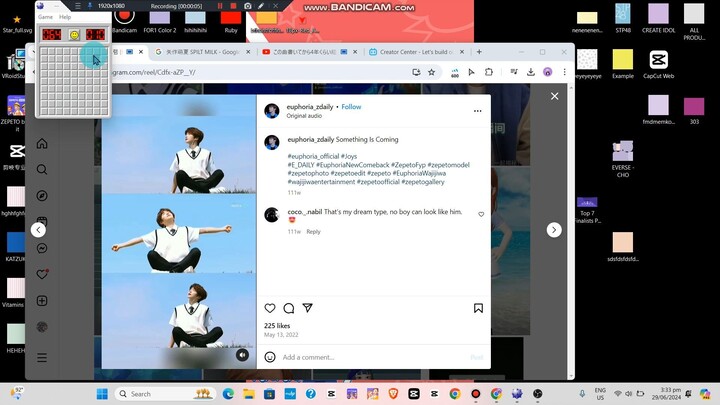
Task: Open the emoji picker in the comment box
Action: pos(270,357)
